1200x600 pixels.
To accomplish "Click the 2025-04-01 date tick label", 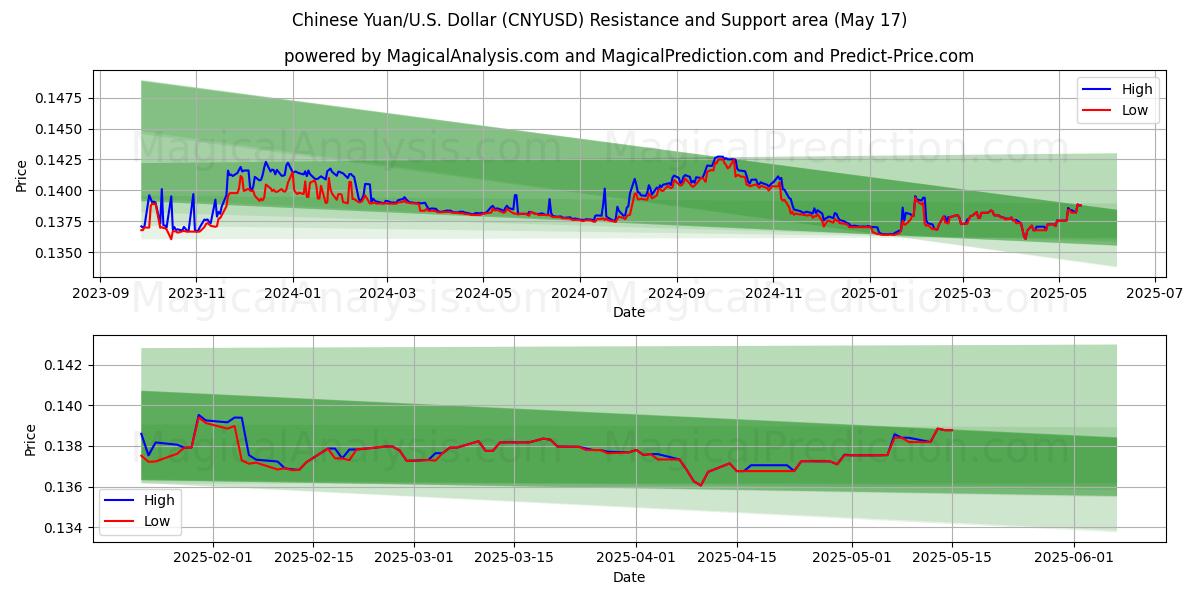I will point(636,559).
